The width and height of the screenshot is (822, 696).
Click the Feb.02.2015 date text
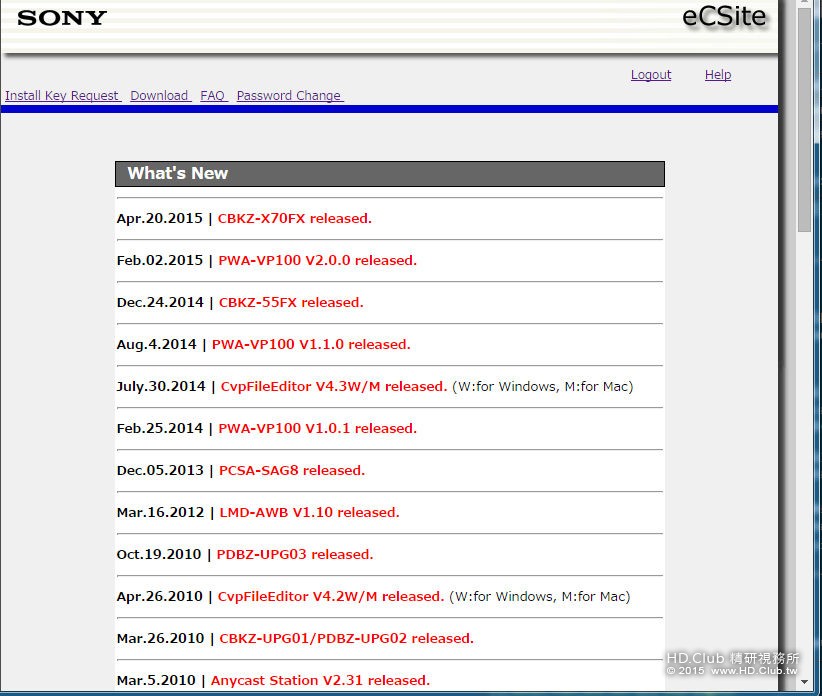(x=159, y=260)
